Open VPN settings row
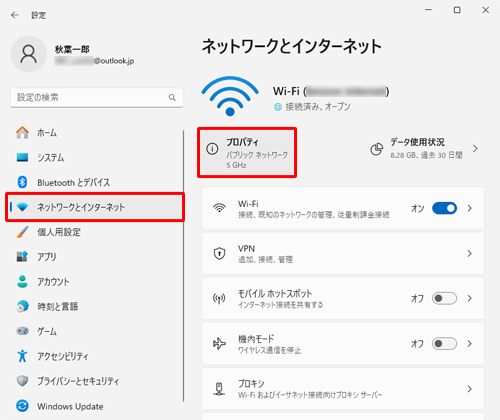 [x=343, y=254]
